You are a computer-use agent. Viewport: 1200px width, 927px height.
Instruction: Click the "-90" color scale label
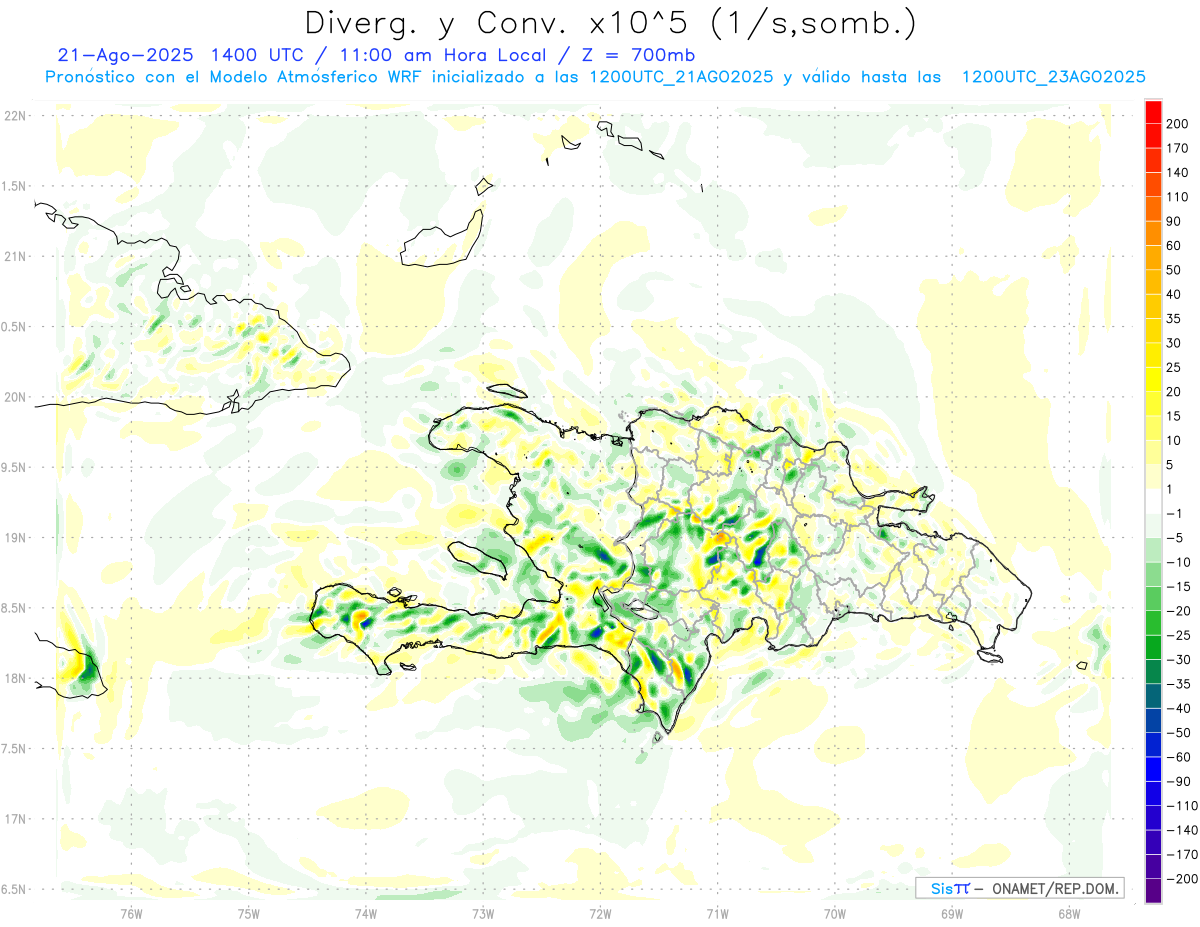[1181, 782]
